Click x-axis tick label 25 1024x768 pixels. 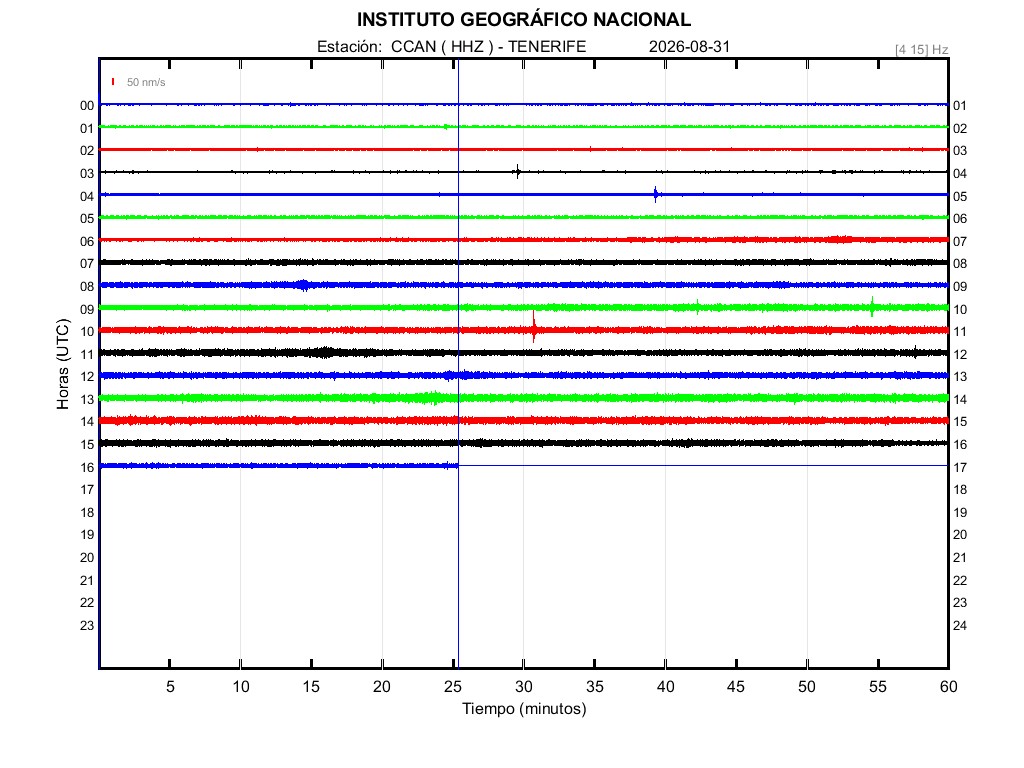pyautogui.click(x=453, y=687)
